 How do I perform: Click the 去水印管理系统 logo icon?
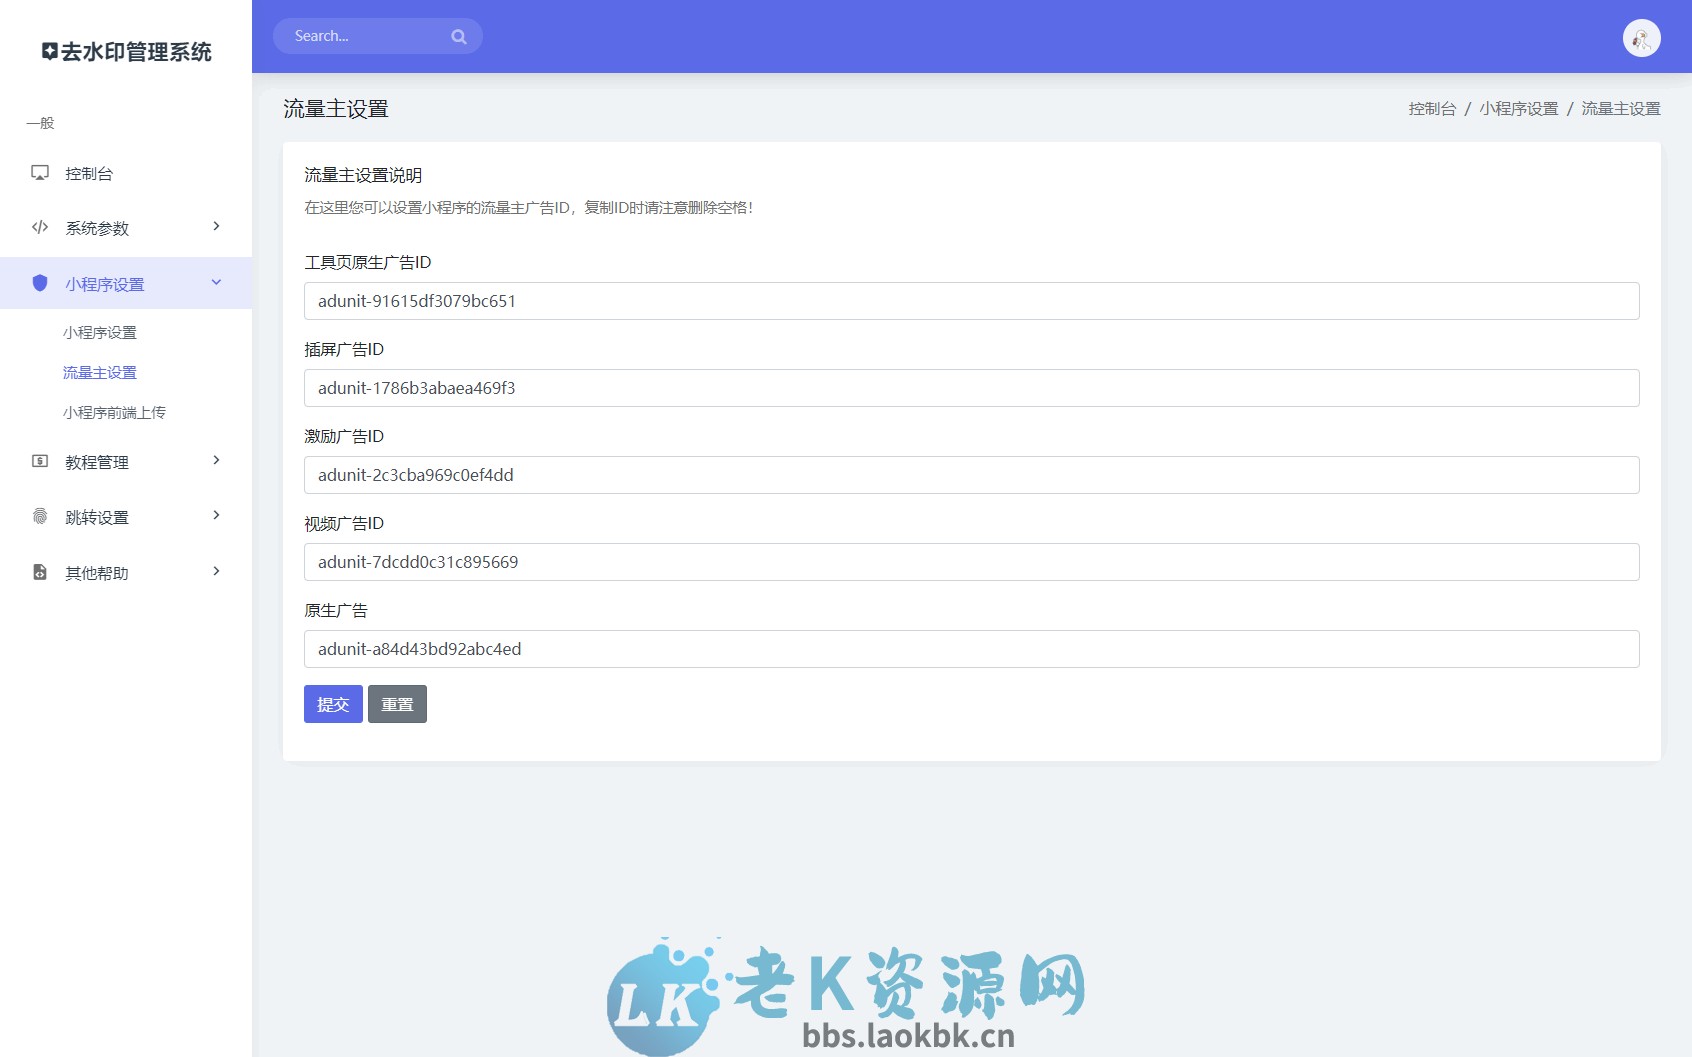pyautogui.click(x=47, y=52)
